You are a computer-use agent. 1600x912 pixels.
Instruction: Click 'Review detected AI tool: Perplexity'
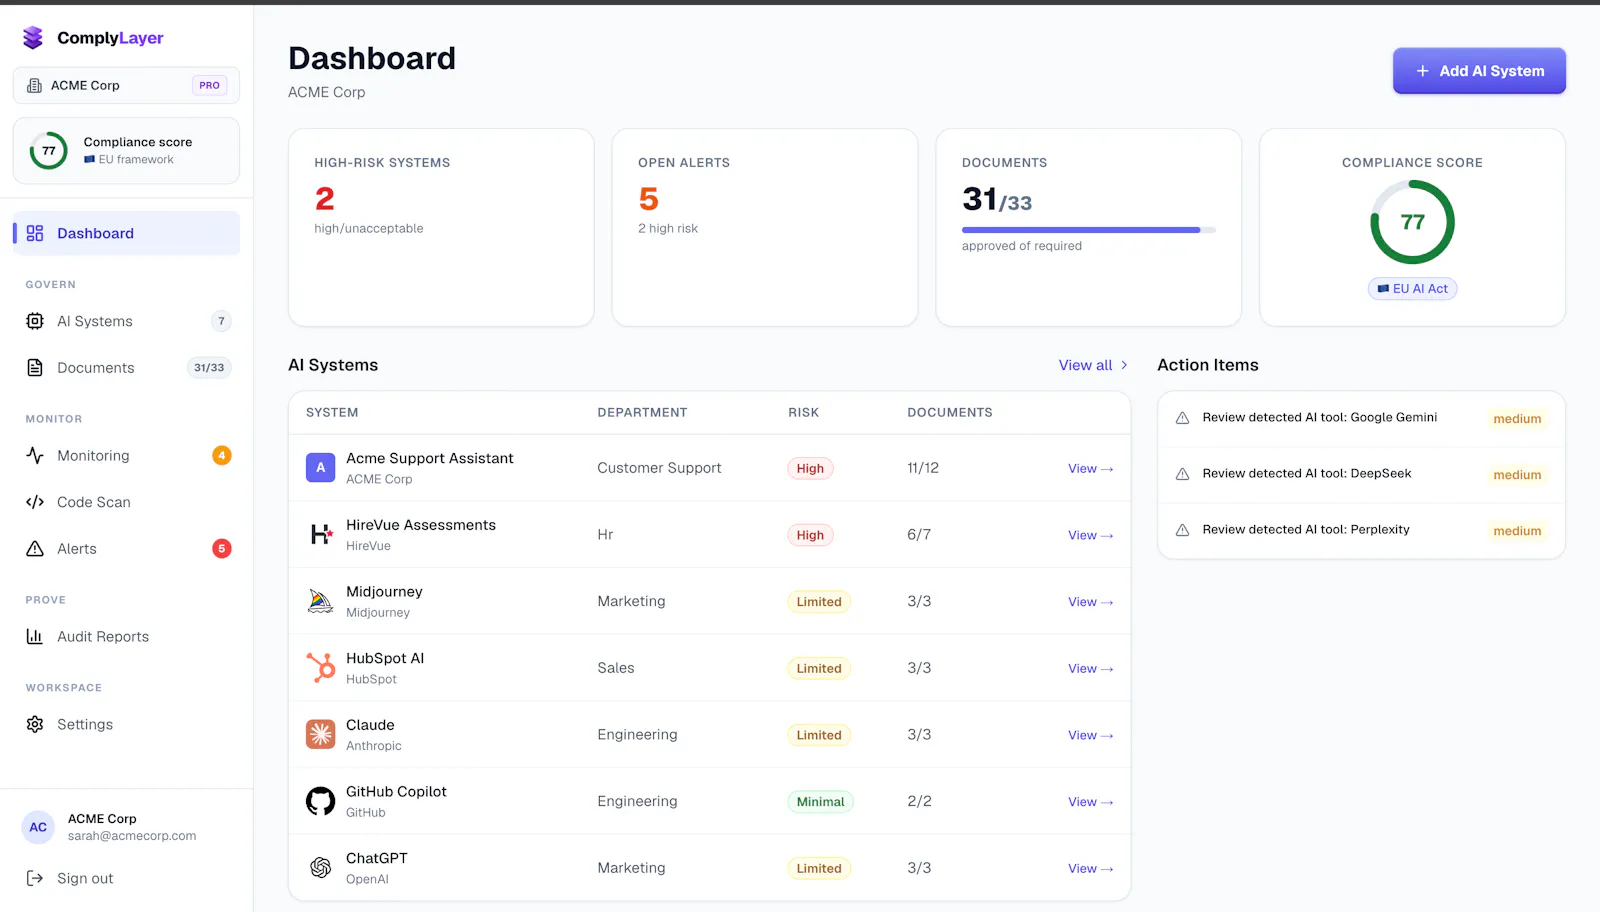[1306, 529]
